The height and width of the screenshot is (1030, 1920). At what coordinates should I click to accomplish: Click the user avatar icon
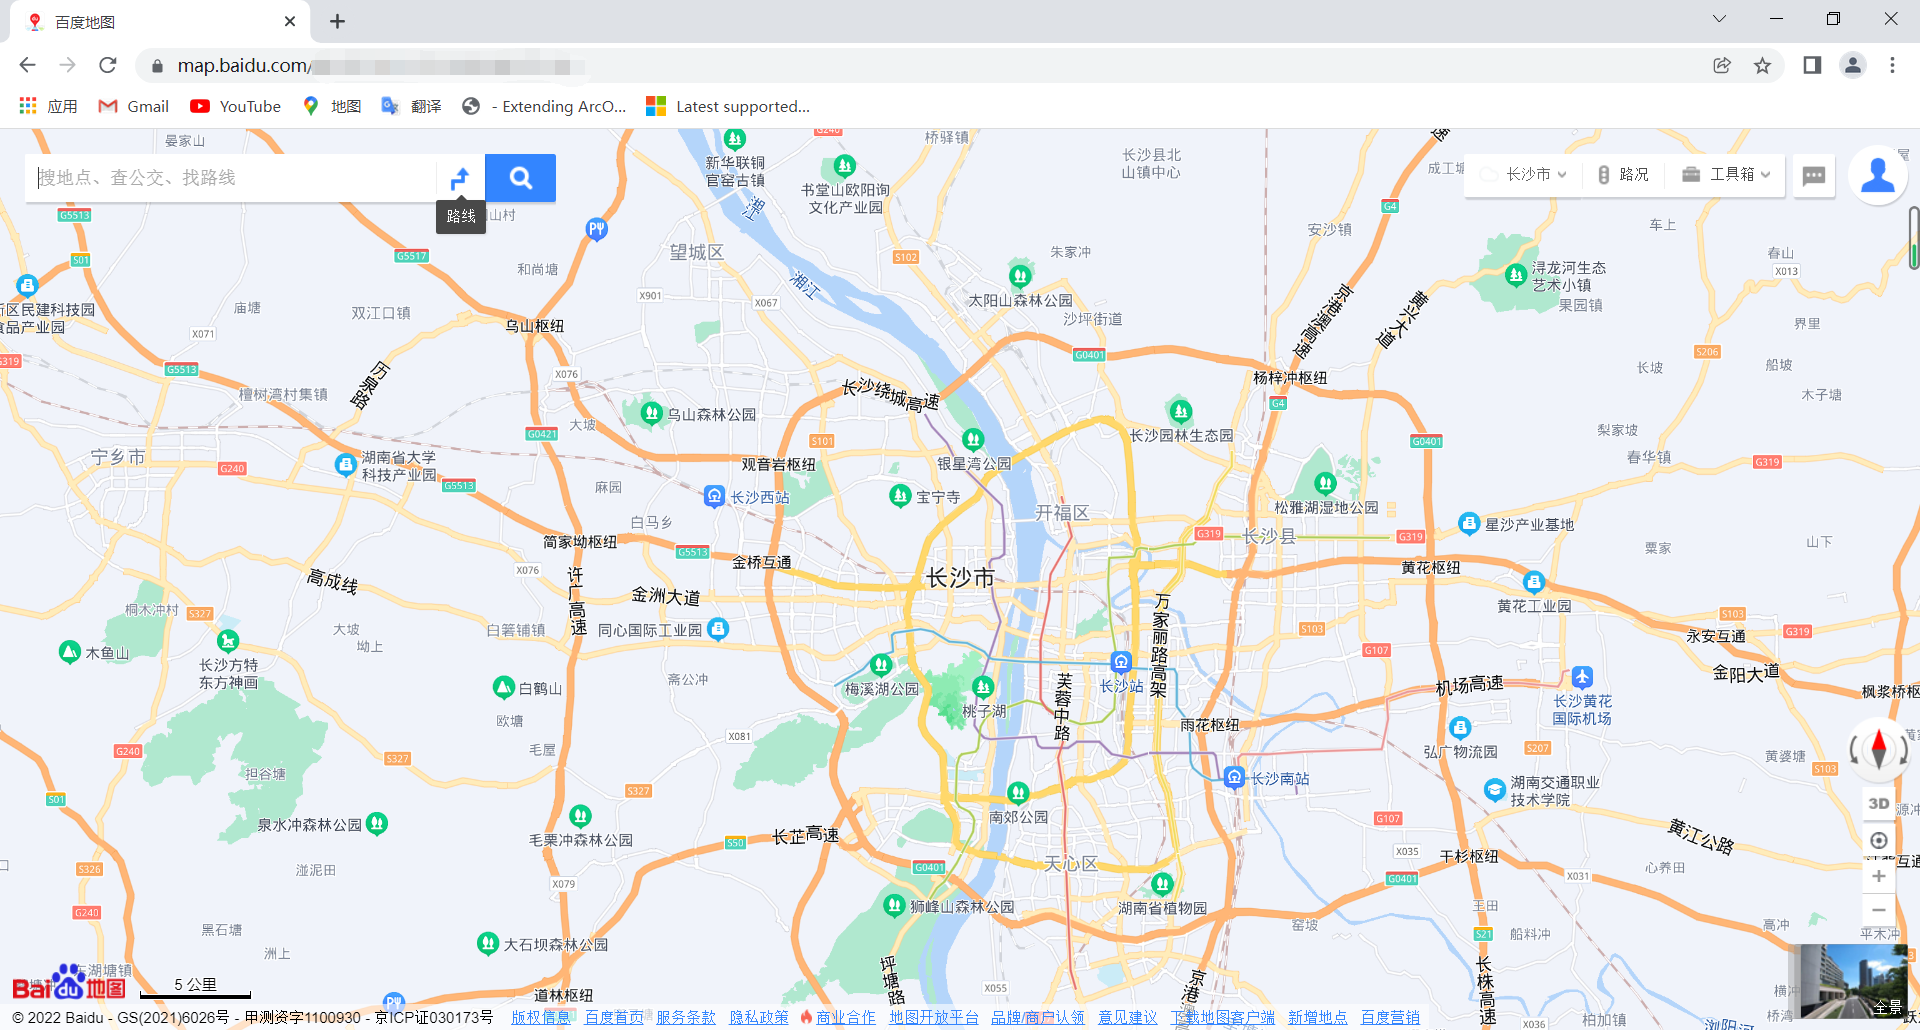(x=1878, y=174)
